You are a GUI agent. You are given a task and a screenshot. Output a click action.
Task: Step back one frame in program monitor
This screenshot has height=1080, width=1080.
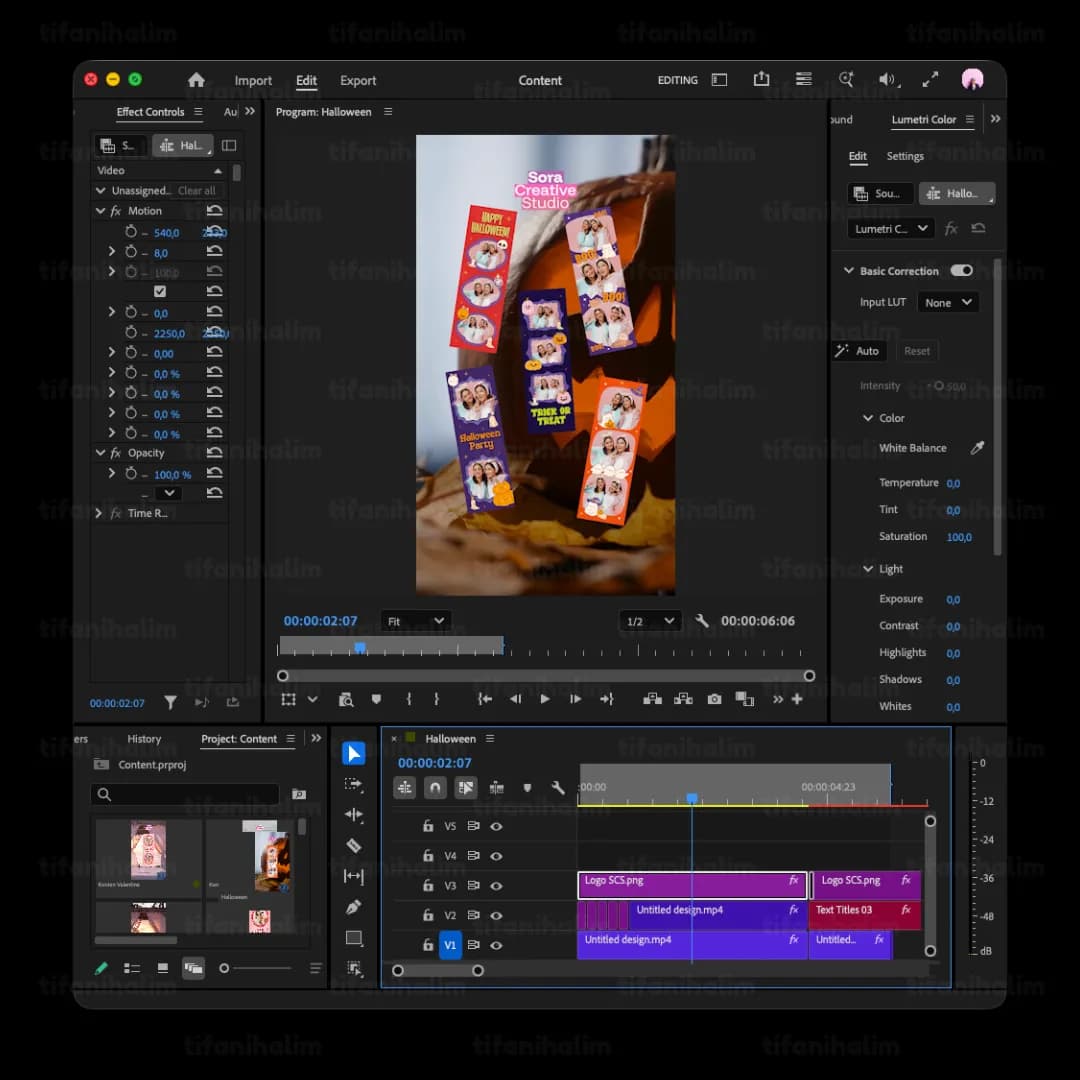[515, 699]
